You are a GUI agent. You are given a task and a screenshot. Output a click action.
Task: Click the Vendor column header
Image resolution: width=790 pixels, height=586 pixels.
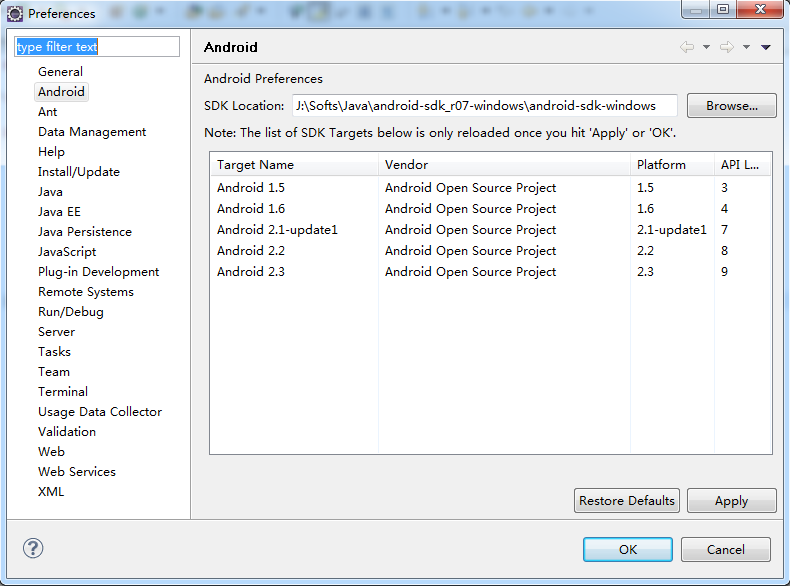click(x=504, y=165)
